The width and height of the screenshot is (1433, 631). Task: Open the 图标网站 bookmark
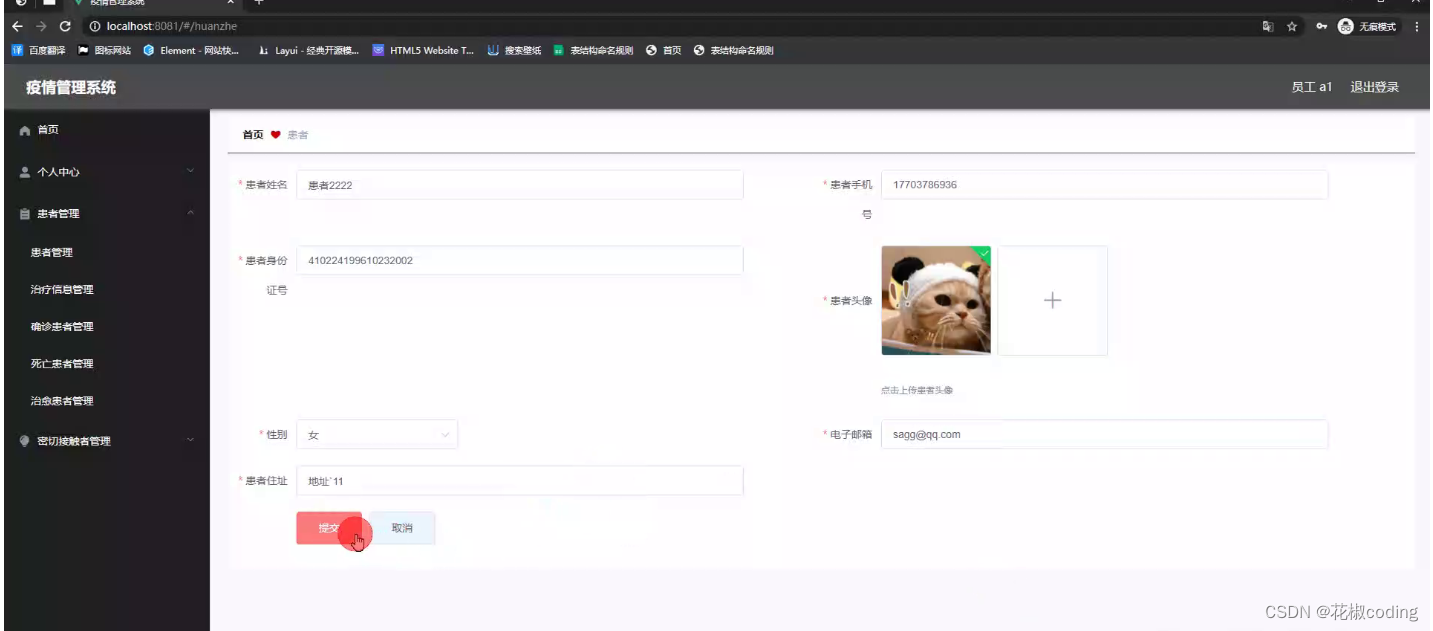[104, 50]
